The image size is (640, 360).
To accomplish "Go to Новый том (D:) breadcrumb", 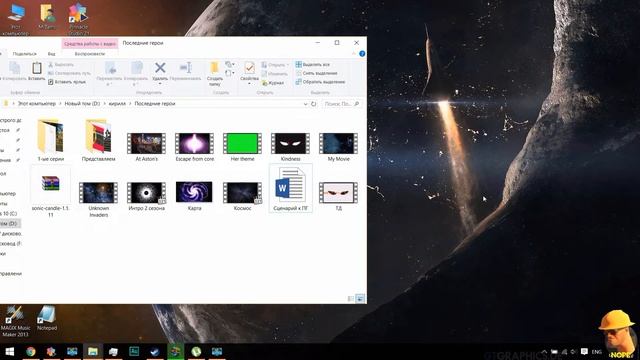I will coord(82,104).
